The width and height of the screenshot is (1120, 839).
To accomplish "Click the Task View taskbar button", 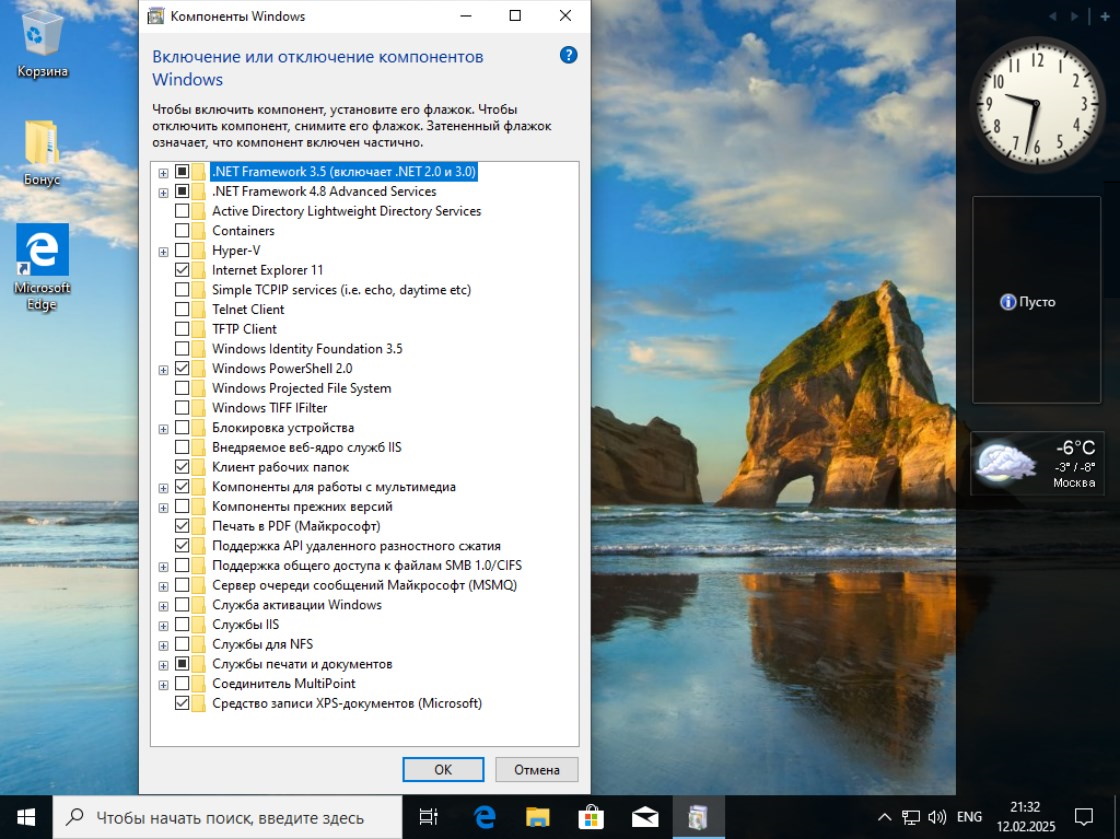I will point(428,817).
